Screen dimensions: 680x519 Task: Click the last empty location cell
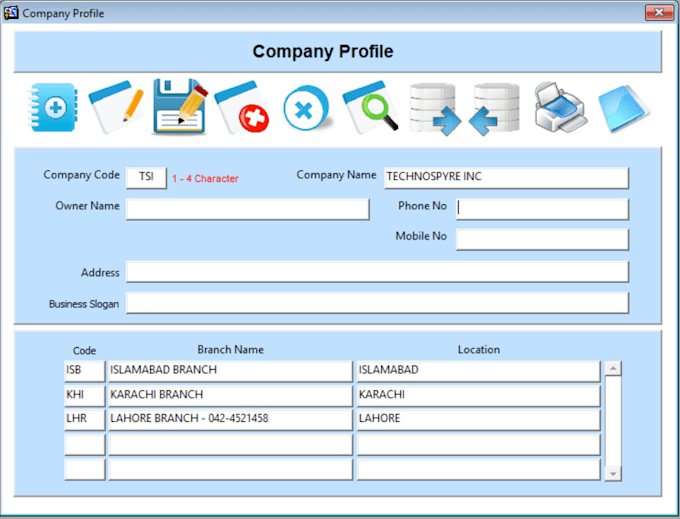[479, 470]
